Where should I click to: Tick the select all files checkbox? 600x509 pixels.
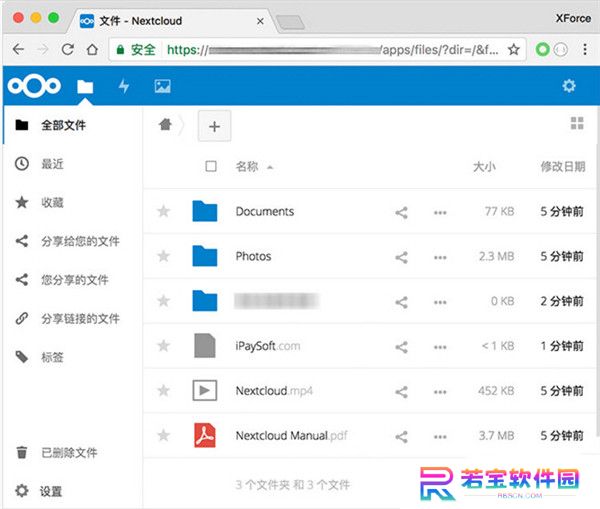point(211,166)
